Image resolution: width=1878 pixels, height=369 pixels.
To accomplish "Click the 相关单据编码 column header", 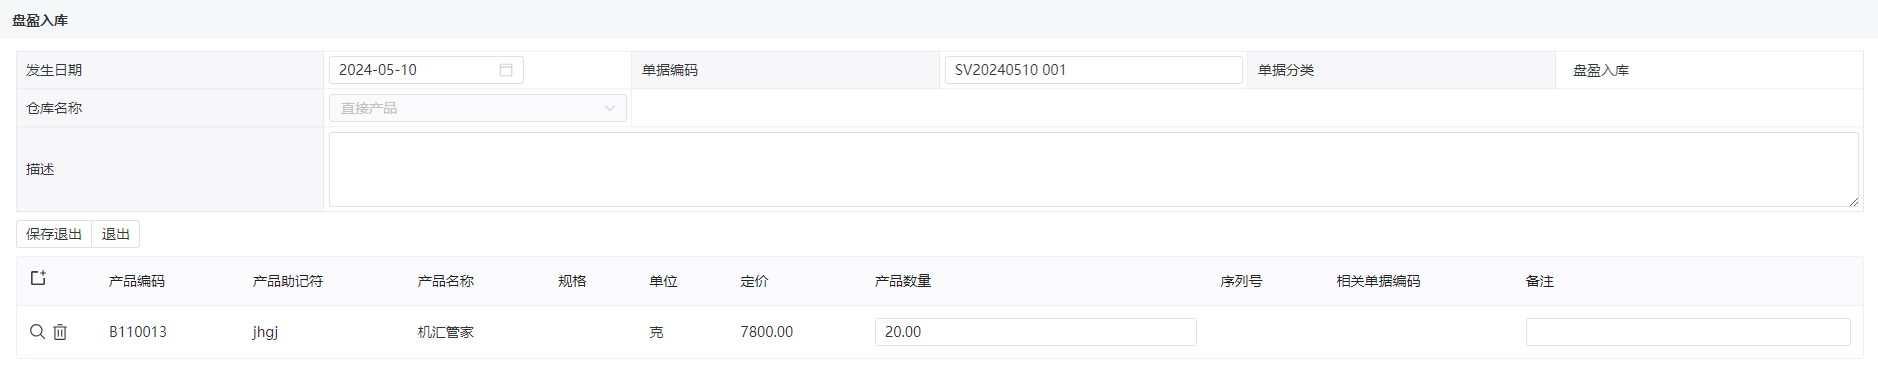I will pos(1379,281).
